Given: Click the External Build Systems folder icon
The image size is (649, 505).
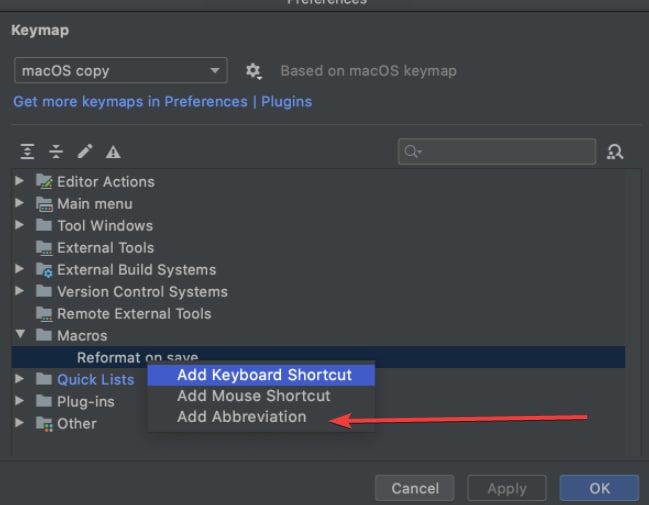Looking at the screenshot, I should [x=44, y=270].
